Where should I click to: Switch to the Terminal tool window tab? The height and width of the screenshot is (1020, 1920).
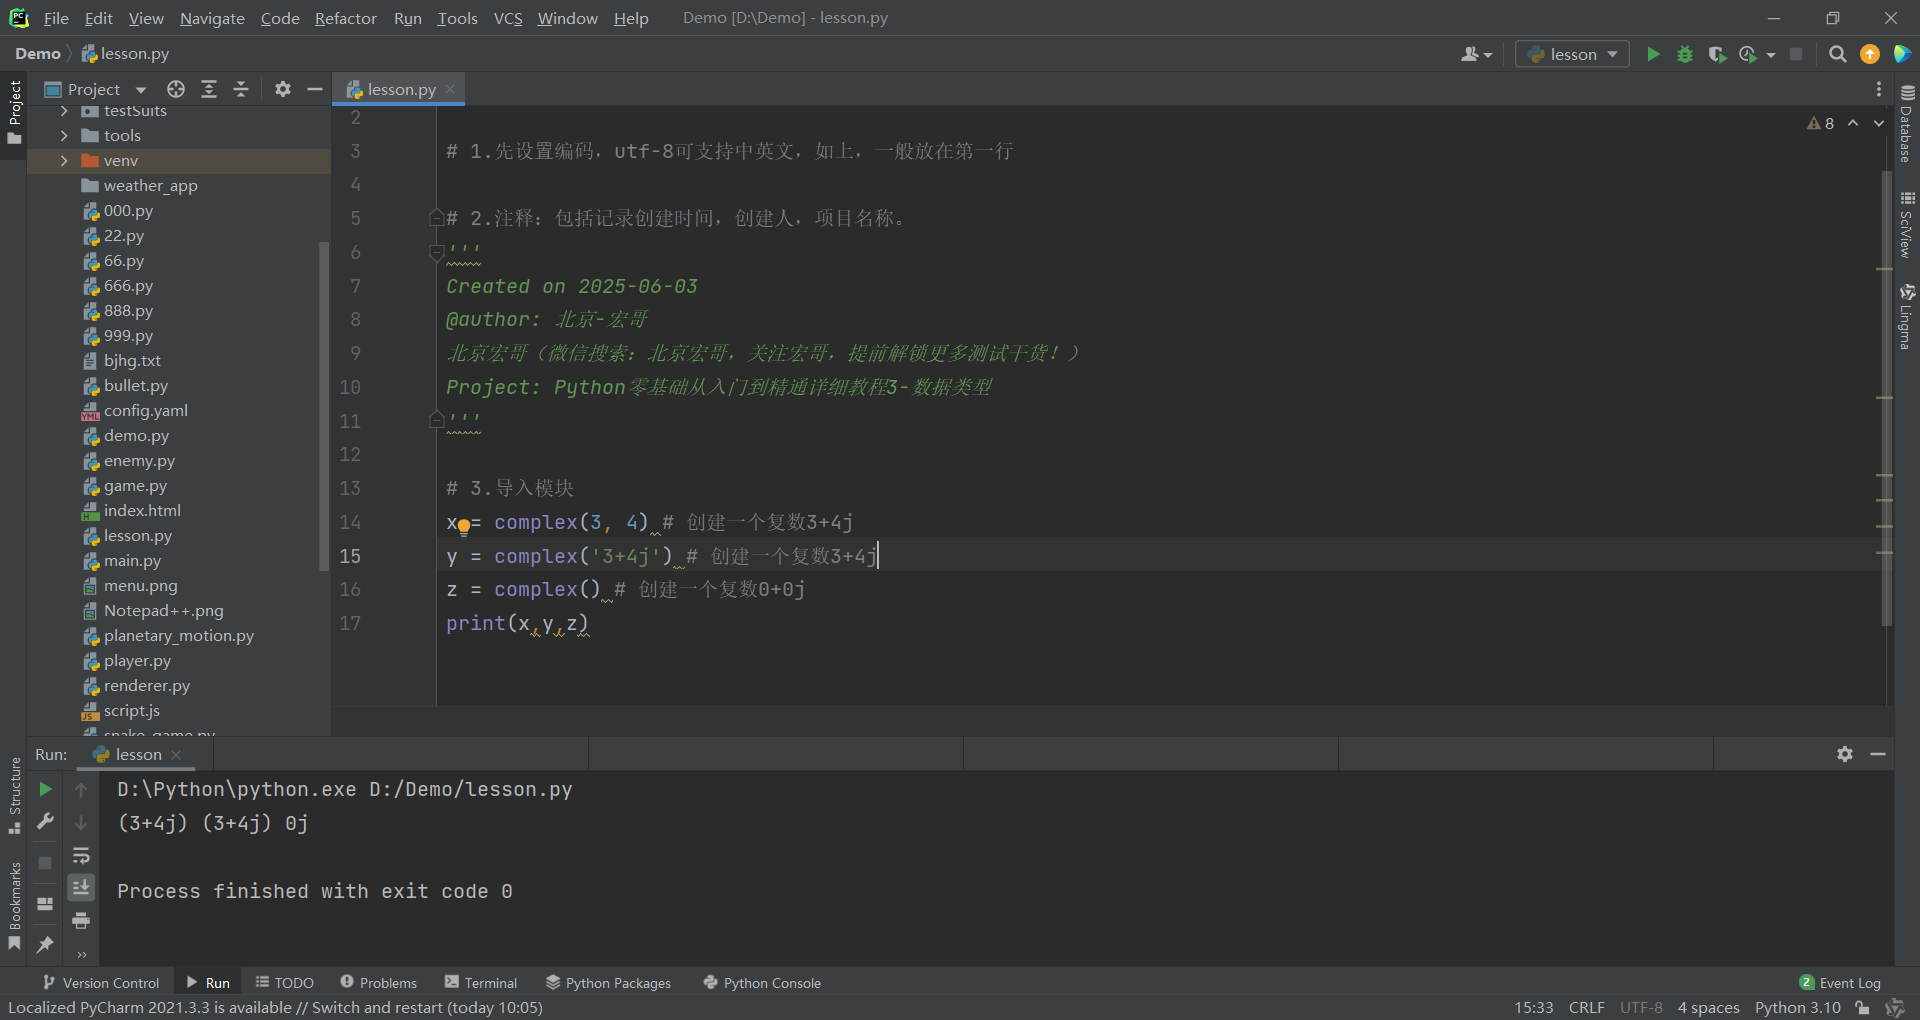click(x=481, y=983)
